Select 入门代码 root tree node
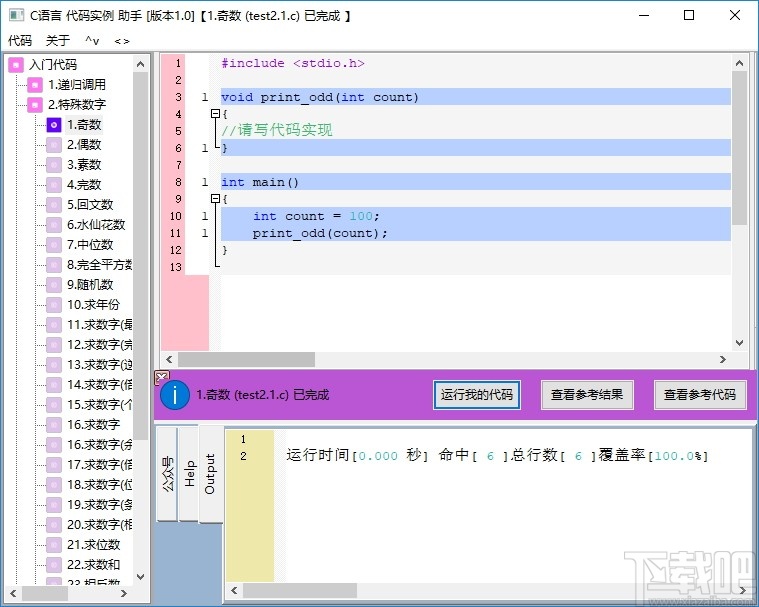This screenshot has width=759, height=607. coord(53,65)
